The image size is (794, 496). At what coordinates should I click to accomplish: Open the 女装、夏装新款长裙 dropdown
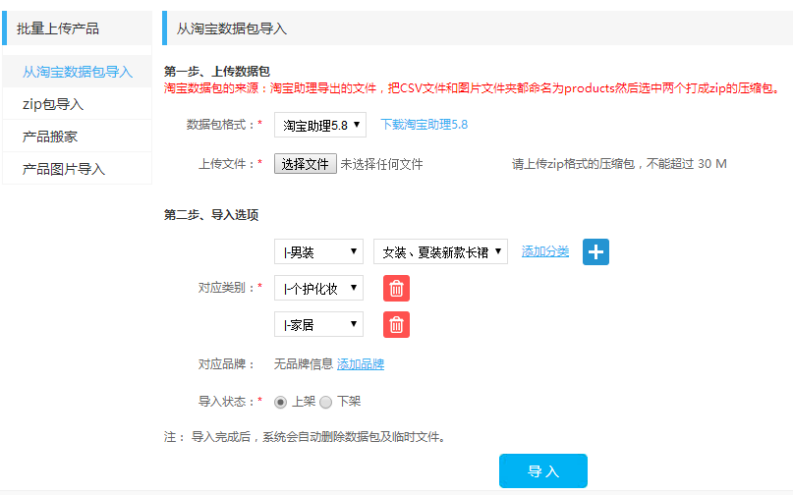pyautogui.click(x=440, y=252)
